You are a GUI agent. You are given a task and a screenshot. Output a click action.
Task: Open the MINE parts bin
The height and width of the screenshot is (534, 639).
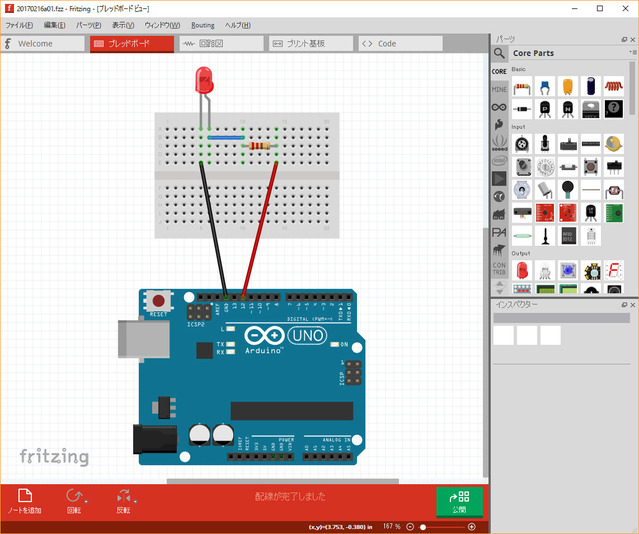499,89
